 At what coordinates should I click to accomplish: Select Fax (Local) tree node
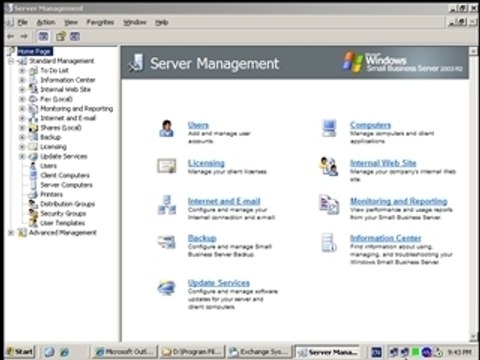(x=56, y=99)
